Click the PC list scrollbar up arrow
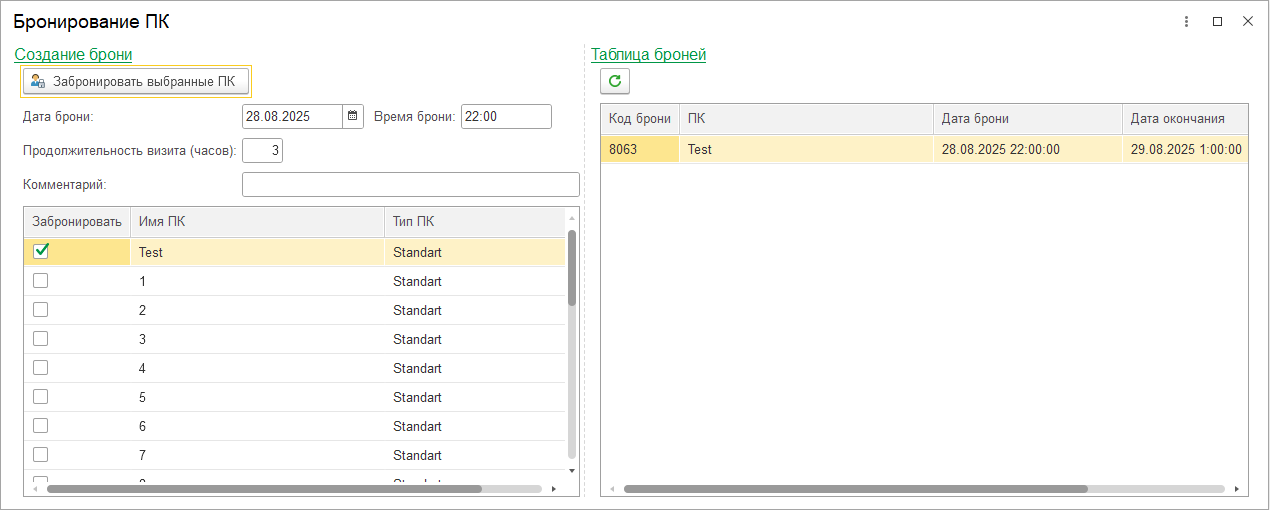Viewport: 1270px width, 510px height. coord(572,217)
